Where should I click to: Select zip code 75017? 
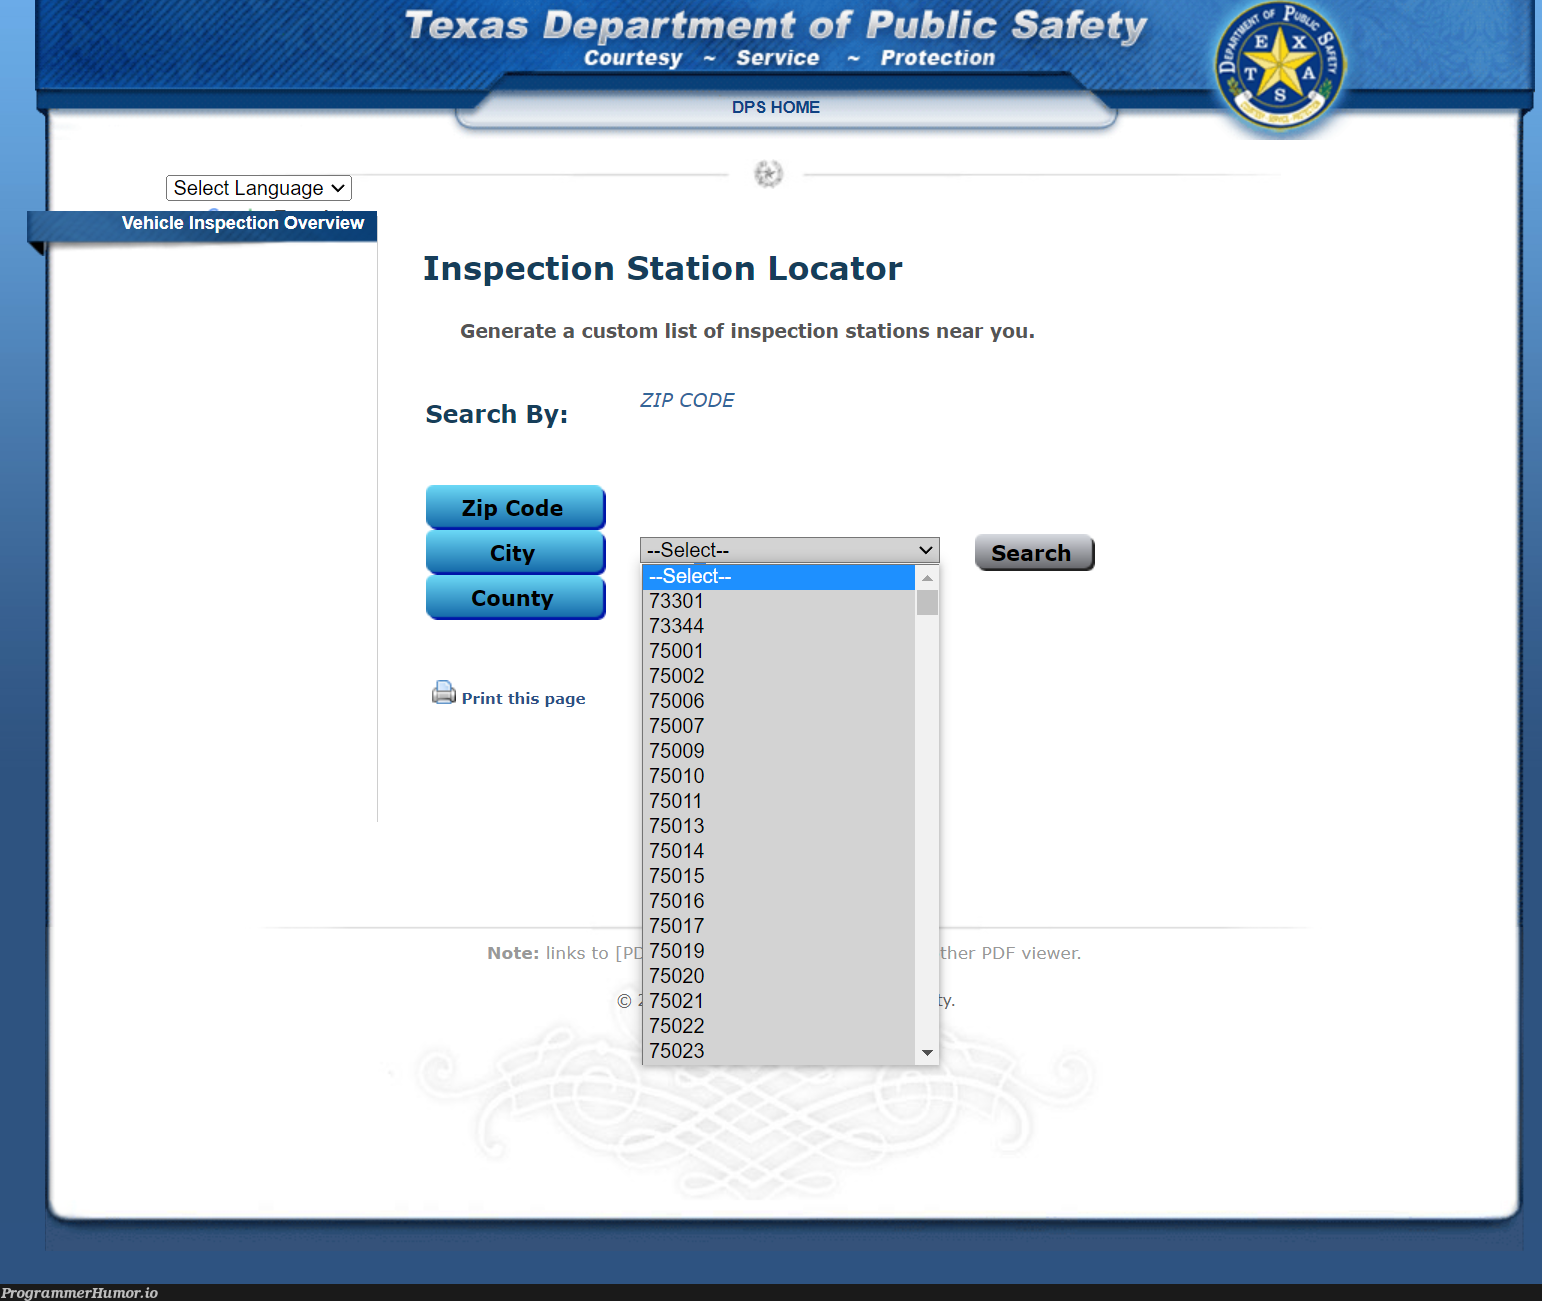coord(778,926)
